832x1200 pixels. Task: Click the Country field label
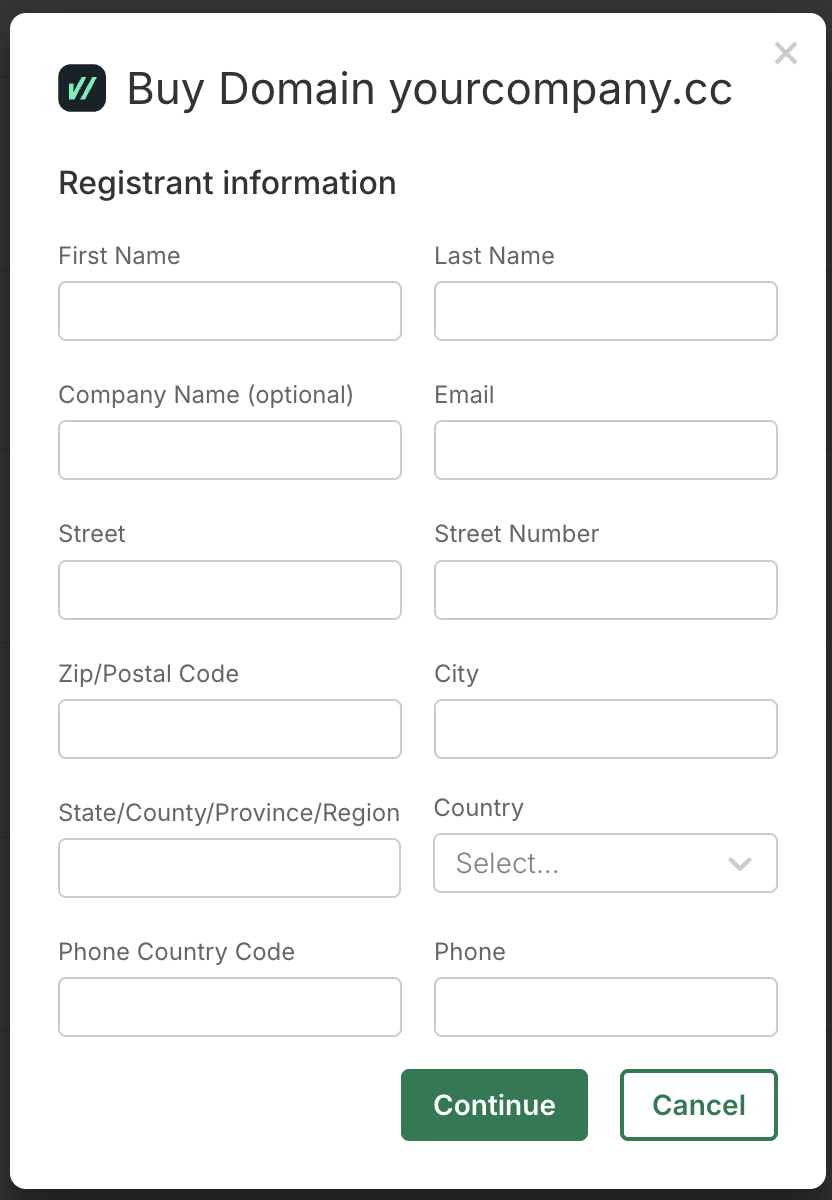pos(479,808)
